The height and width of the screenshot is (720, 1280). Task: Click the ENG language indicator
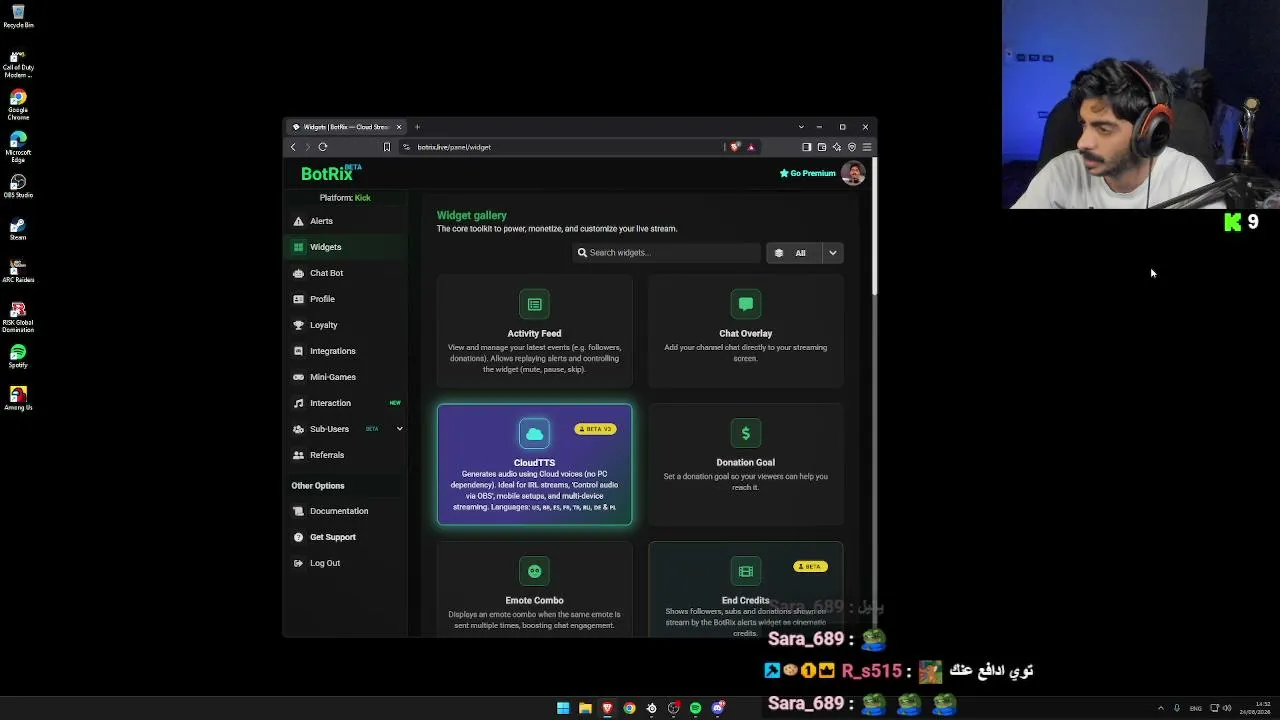[x=1195, y=708]
